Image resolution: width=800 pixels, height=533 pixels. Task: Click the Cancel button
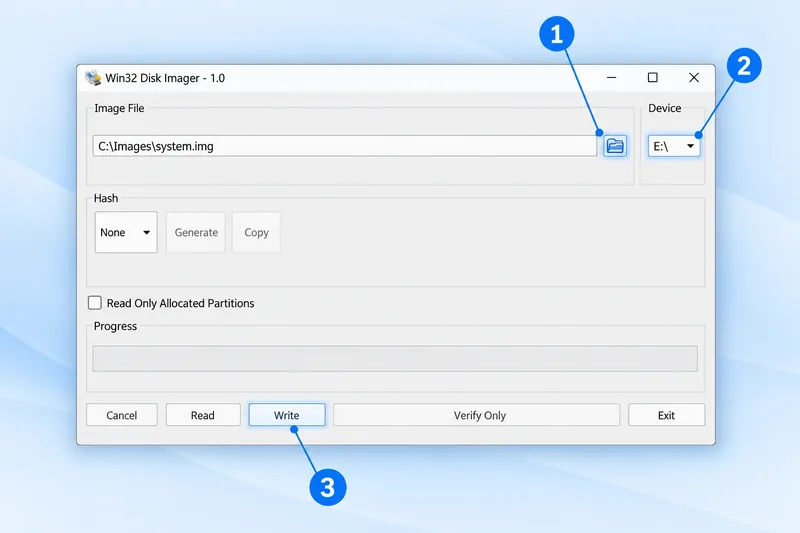[121, 415]
